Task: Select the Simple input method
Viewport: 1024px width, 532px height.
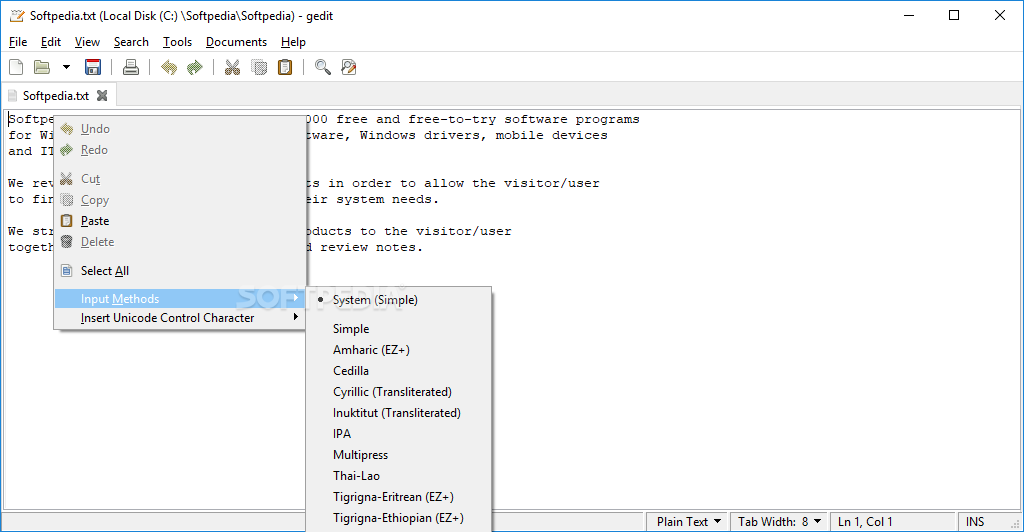Action: pos(398,329)
